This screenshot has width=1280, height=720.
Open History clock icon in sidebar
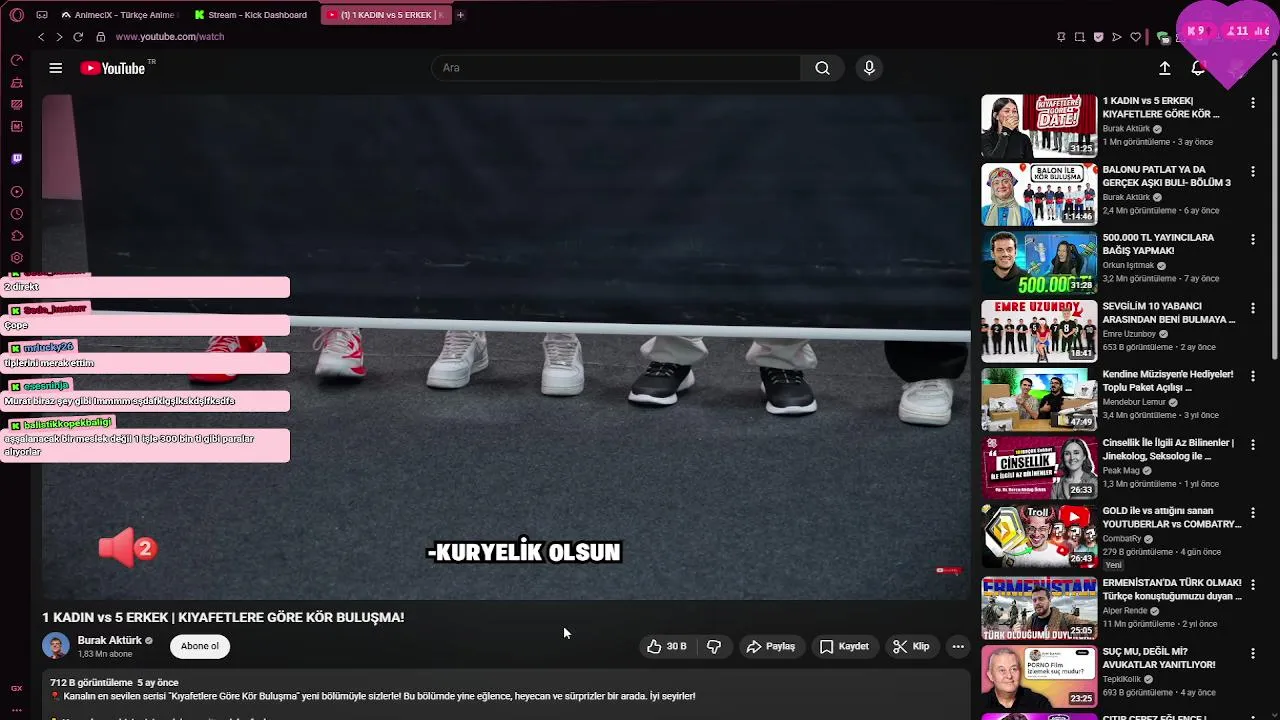point(17,214)
